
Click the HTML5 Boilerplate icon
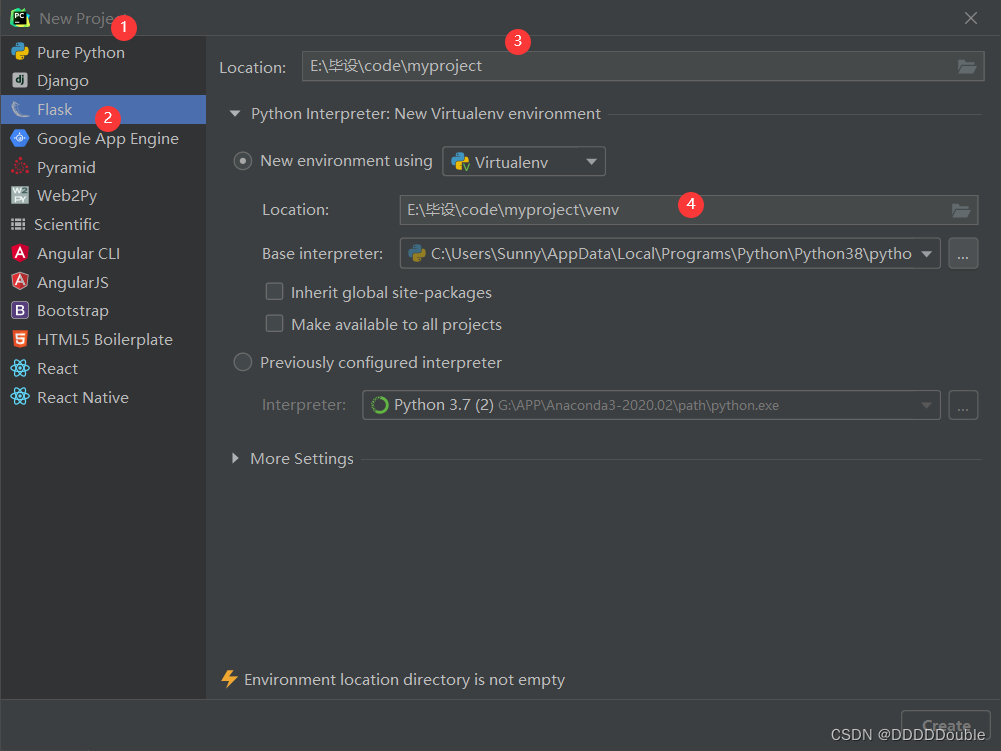click(20, 339)
